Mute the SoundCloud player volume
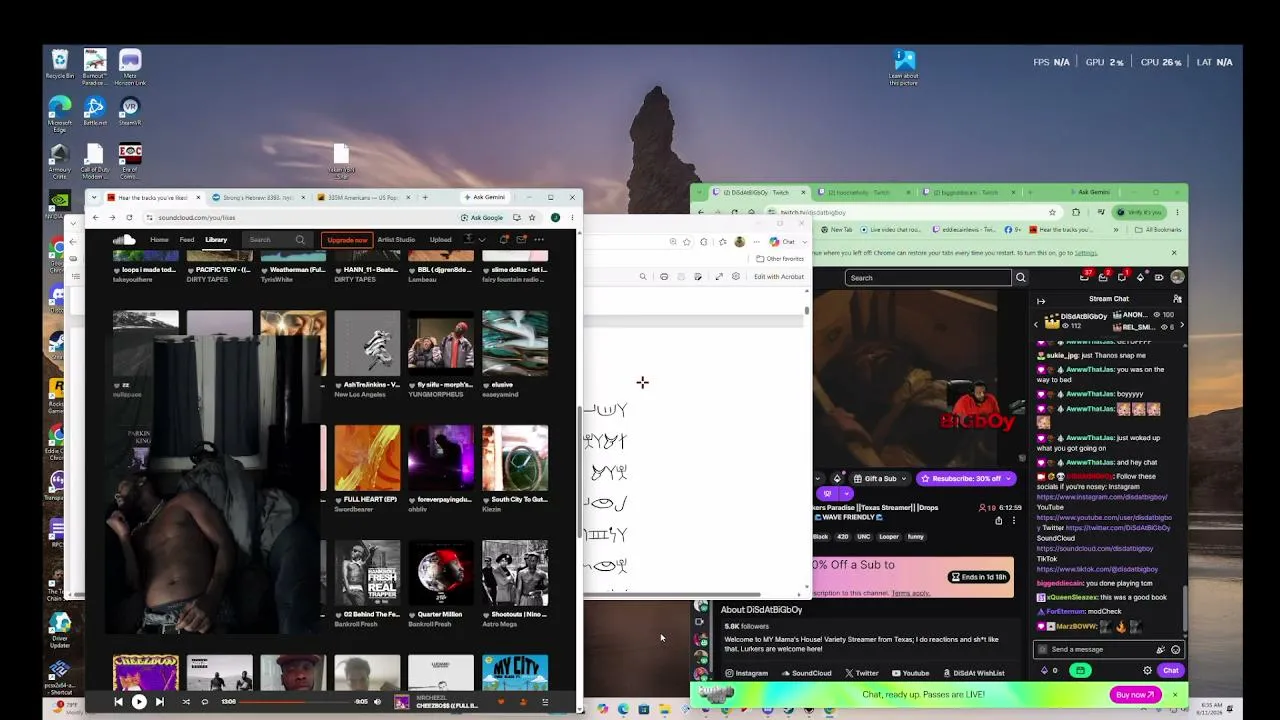This screenshot has width=1280, height=720. coord(377,702)
